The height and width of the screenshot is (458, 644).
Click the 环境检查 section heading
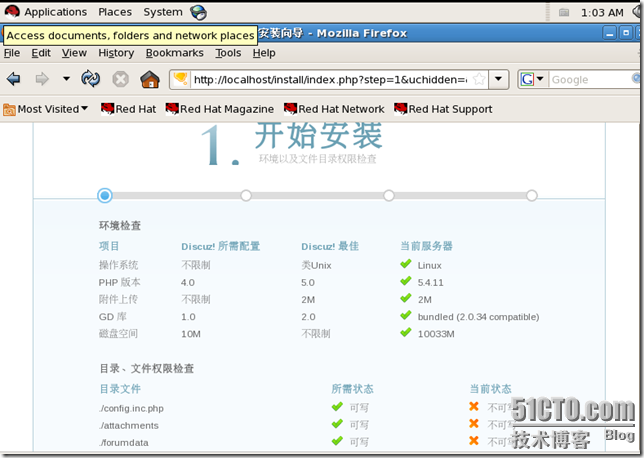point(120,226)
